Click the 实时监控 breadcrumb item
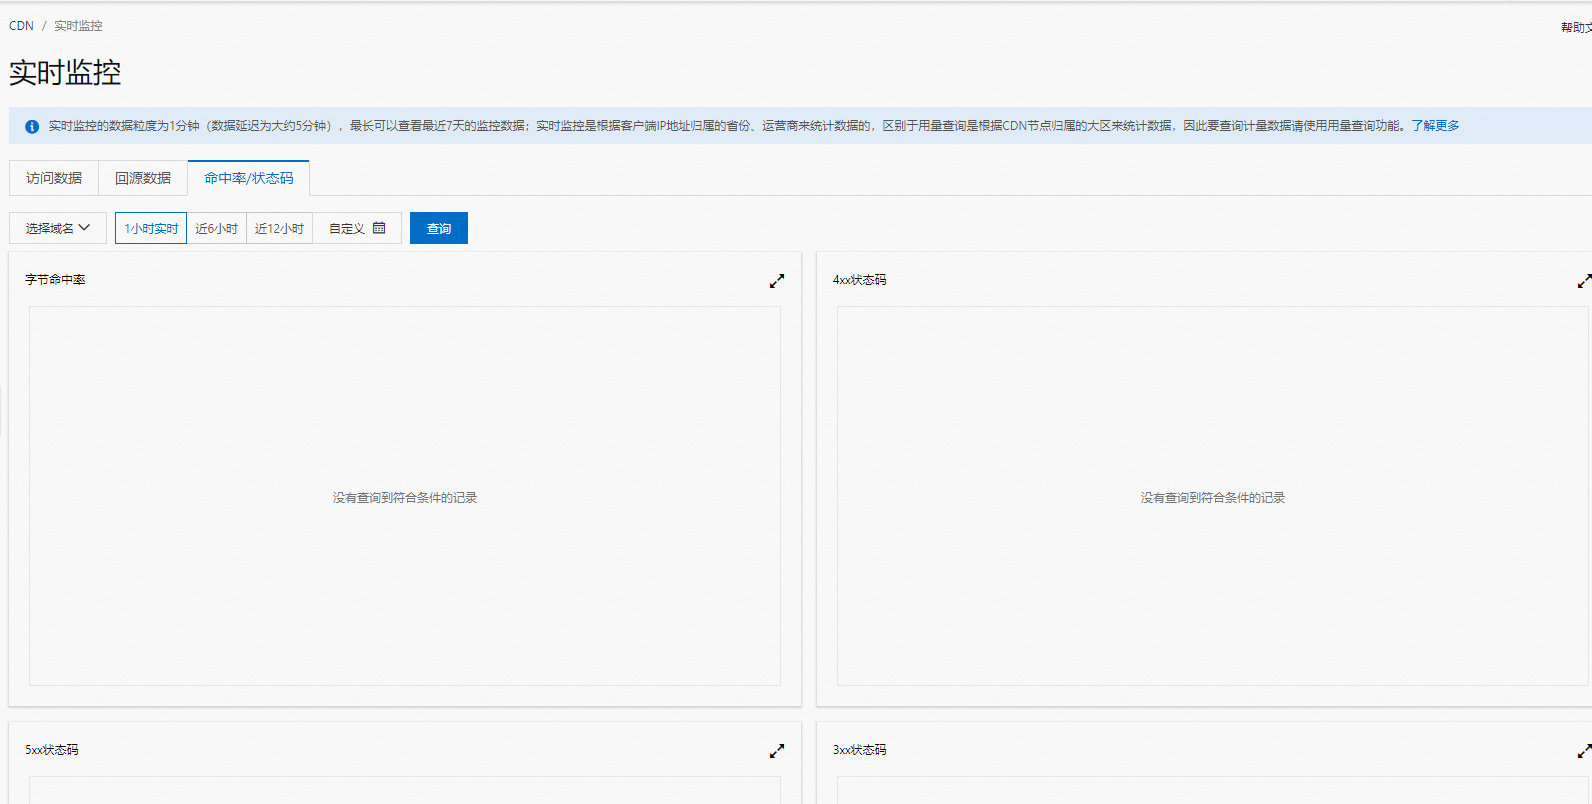This screenshot has width=1592, height=804. pos(78,26)
